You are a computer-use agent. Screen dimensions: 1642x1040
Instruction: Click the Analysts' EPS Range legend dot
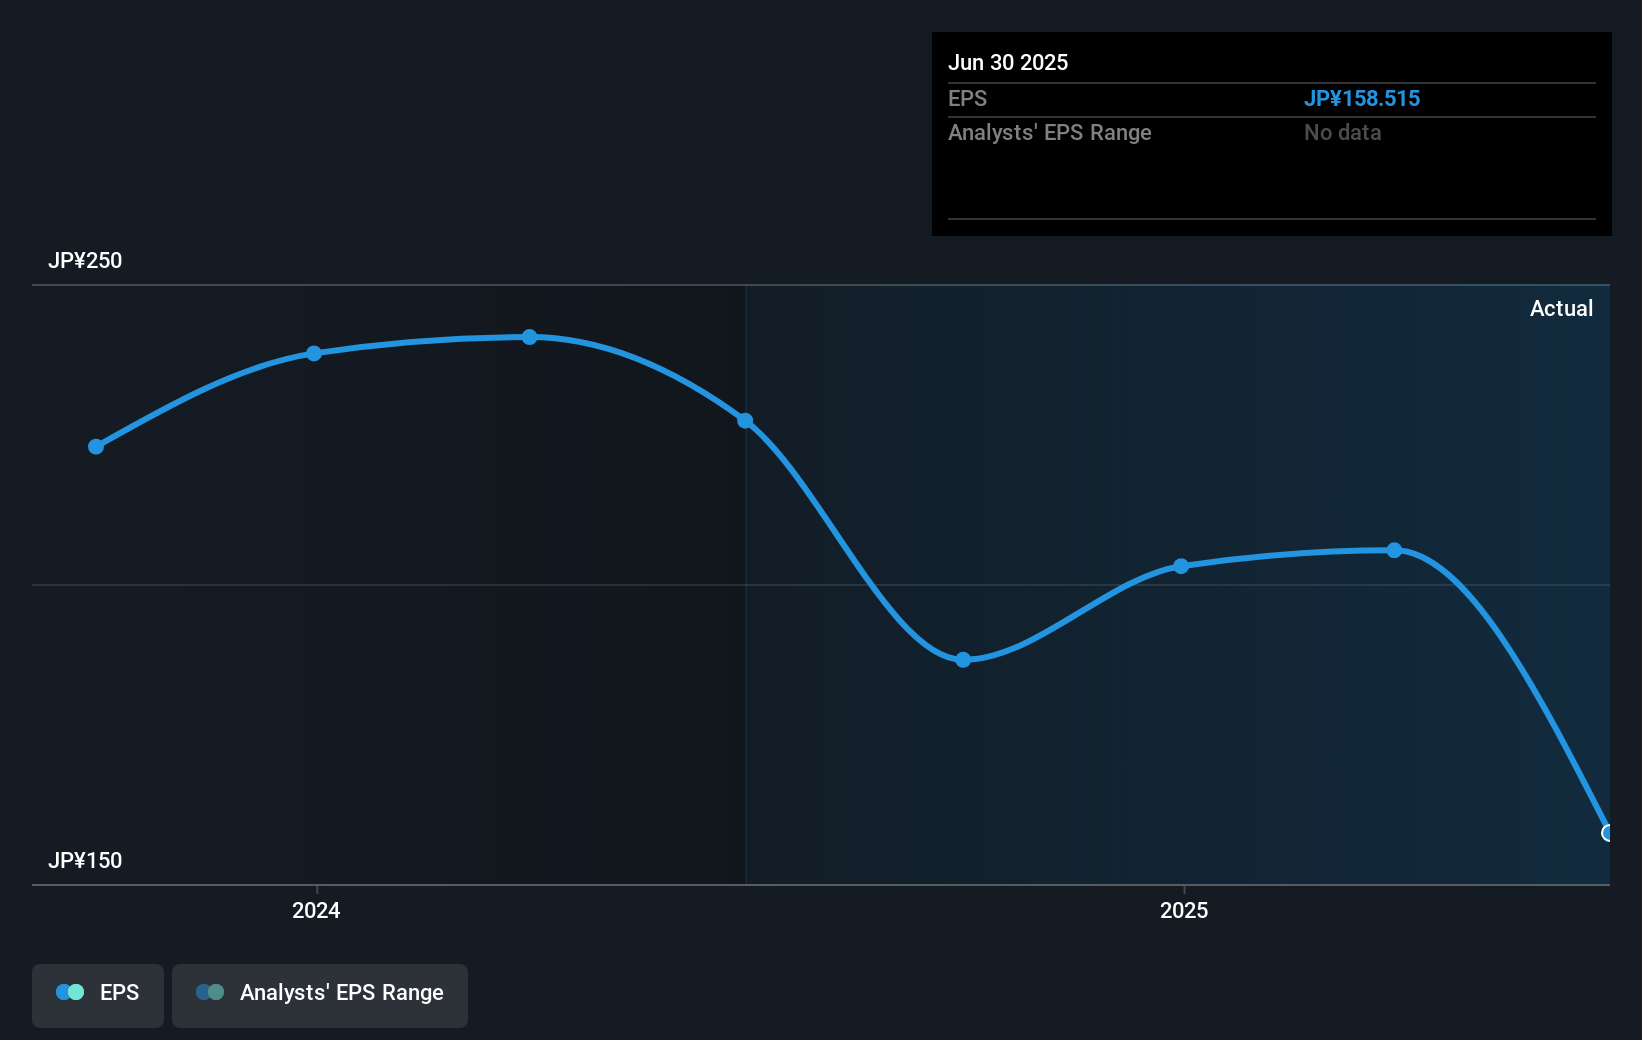(212, 992)
